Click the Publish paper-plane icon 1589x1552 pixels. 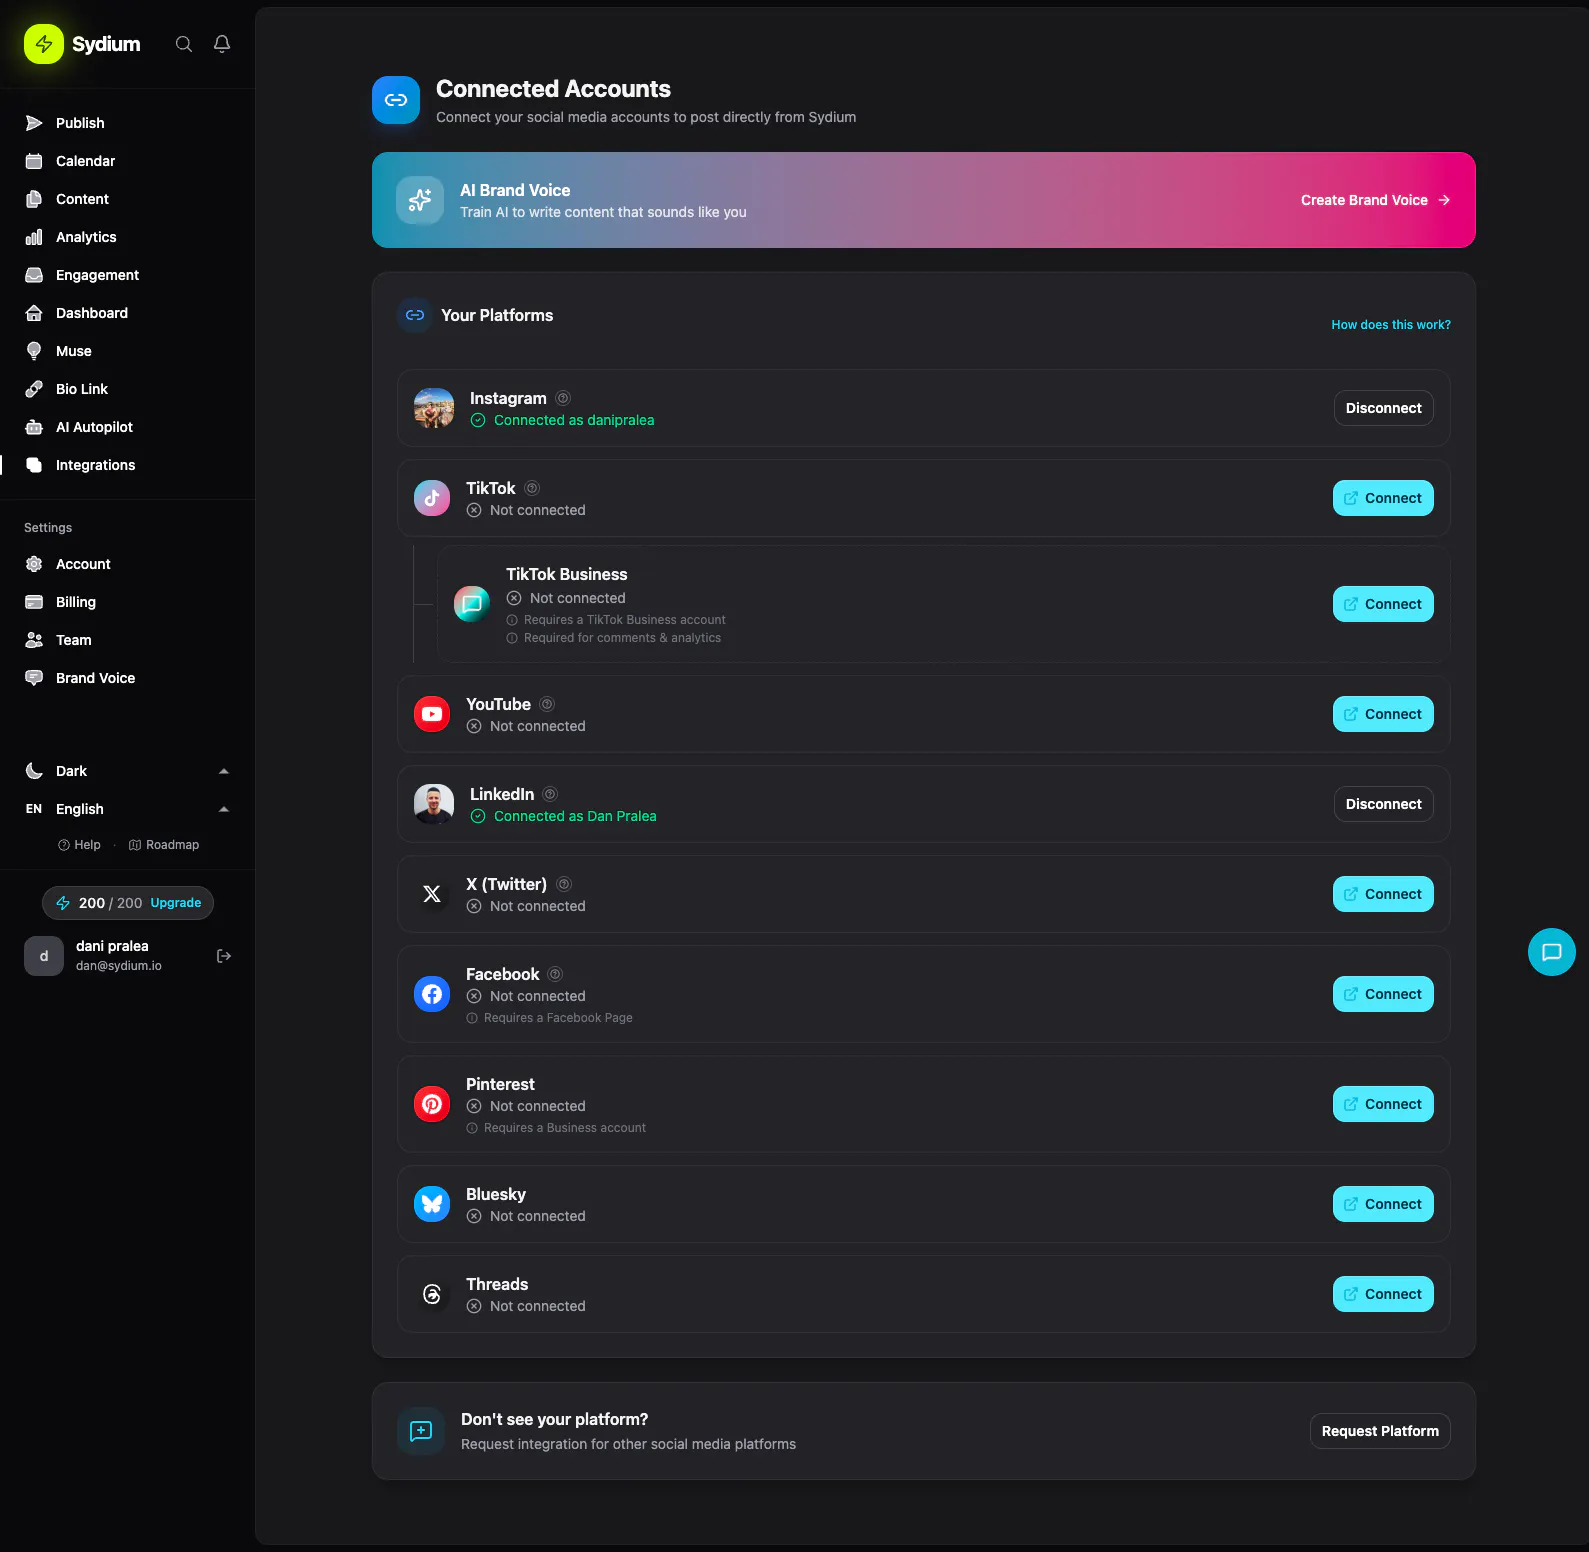(x=34, y=123)
